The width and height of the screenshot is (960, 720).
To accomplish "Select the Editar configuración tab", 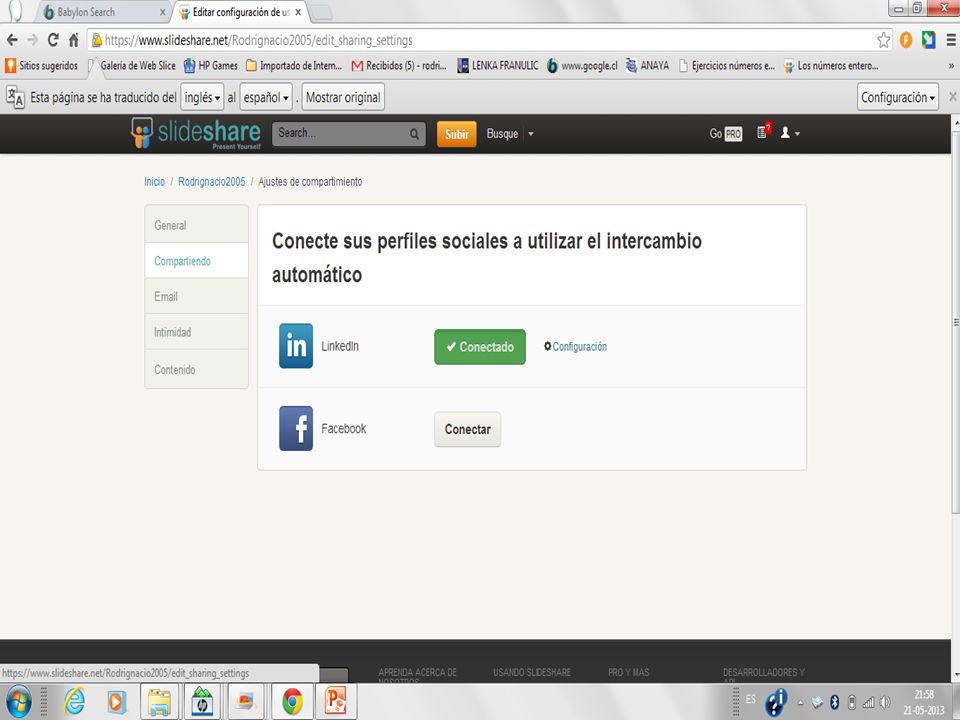I will [x=241, y=12].
